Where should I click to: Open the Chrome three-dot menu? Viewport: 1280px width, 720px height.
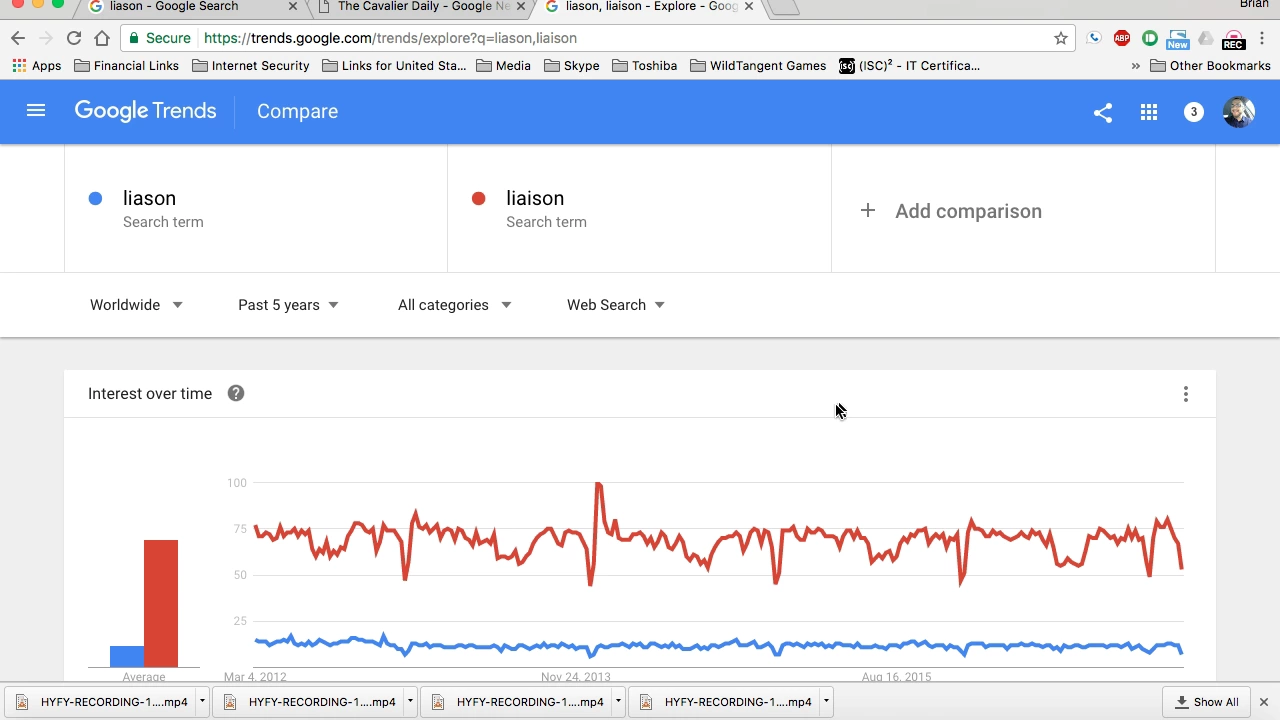pos(1263,38)
